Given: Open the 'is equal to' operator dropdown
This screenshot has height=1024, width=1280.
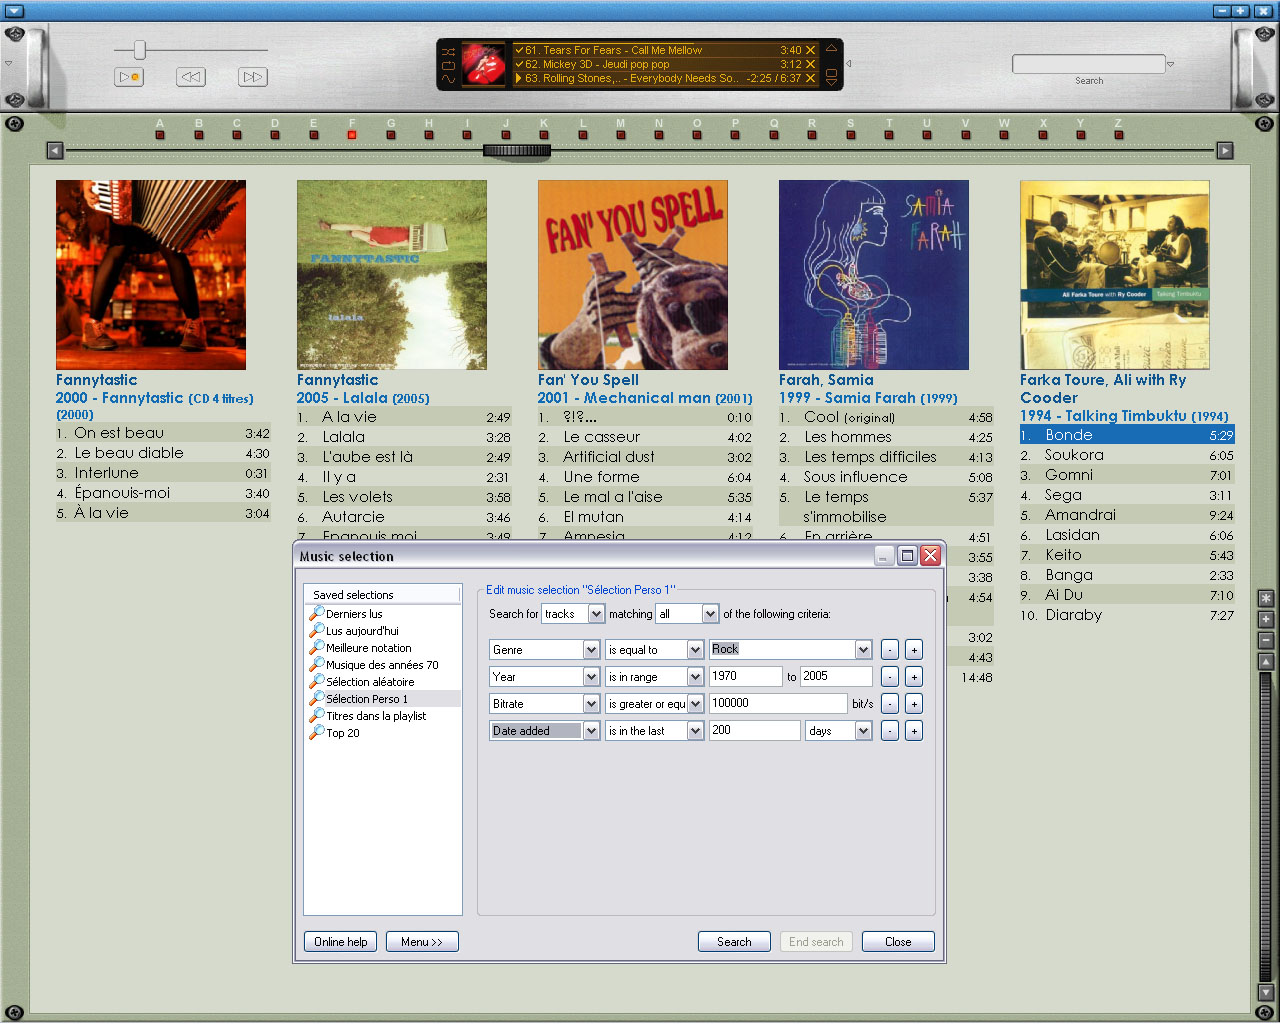Looking at the screenshot, I should (x=695, y=650).
